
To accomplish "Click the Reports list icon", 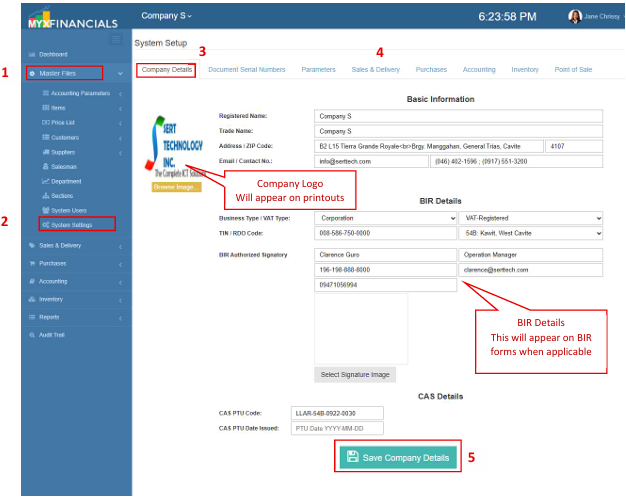I will [x=32, y=317].
